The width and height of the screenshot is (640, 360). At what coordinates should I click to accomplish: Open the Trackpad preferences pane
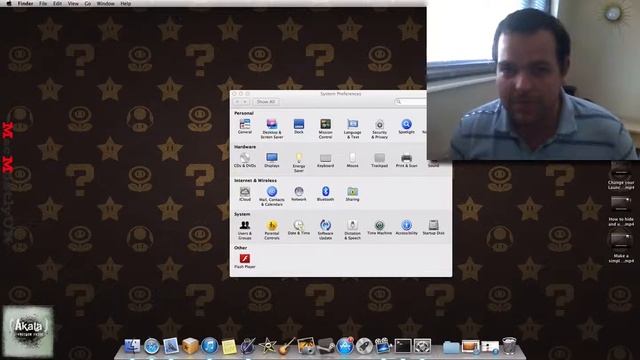(x=380, y=160)
